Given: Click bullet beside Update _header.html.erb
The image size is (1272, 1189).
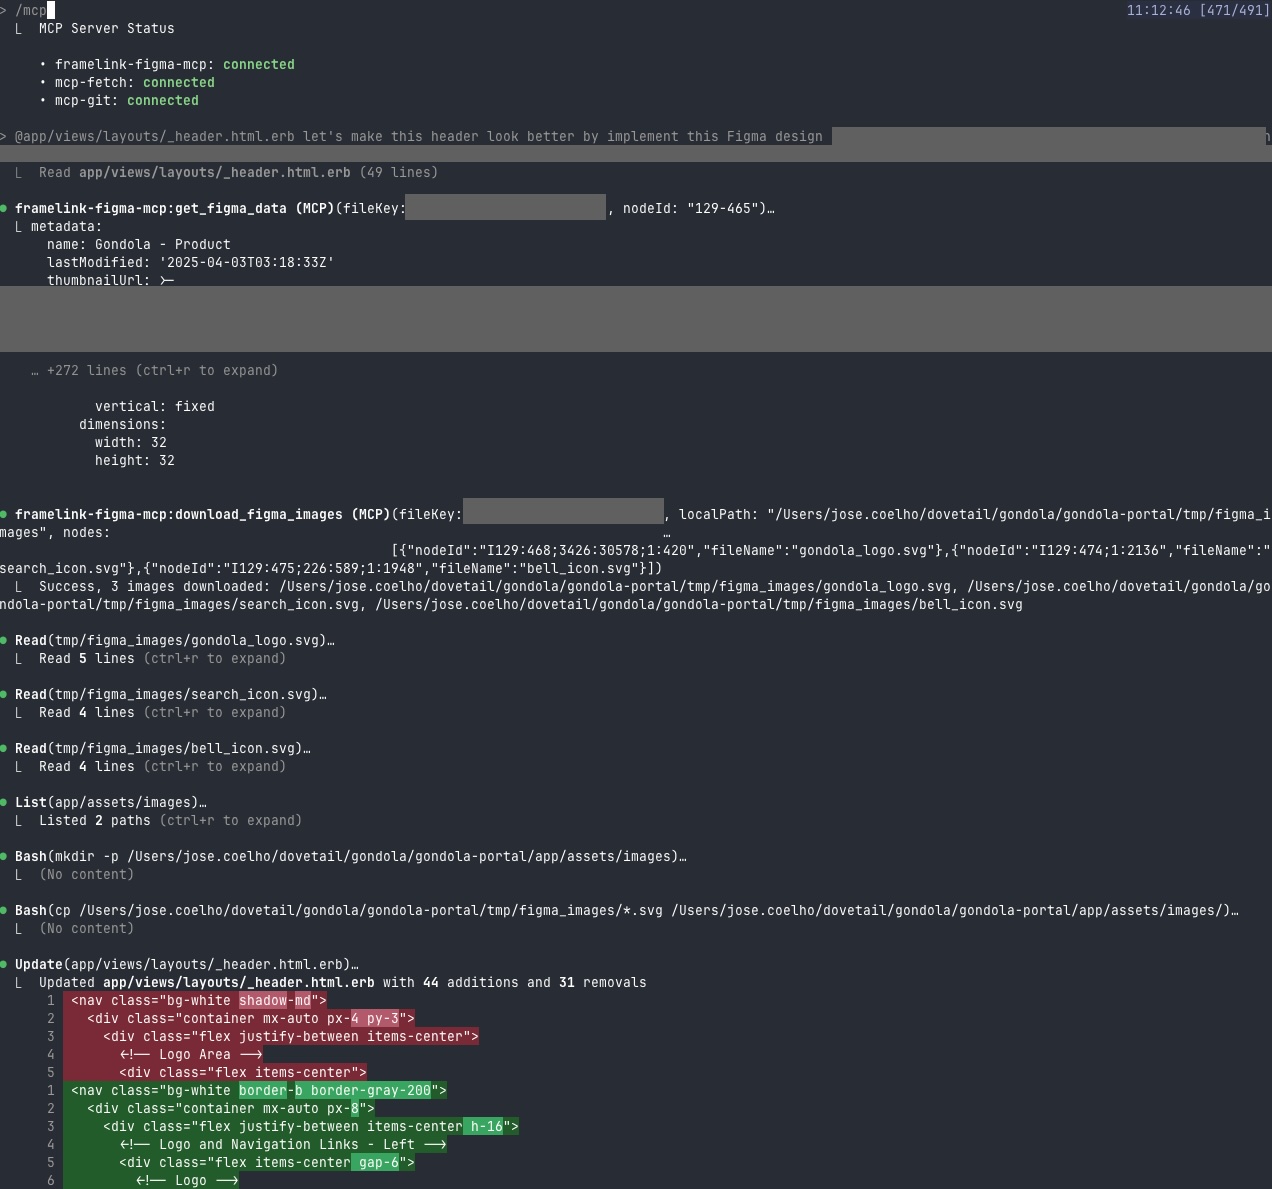Looking at the screenshot, I should point(4,964).
